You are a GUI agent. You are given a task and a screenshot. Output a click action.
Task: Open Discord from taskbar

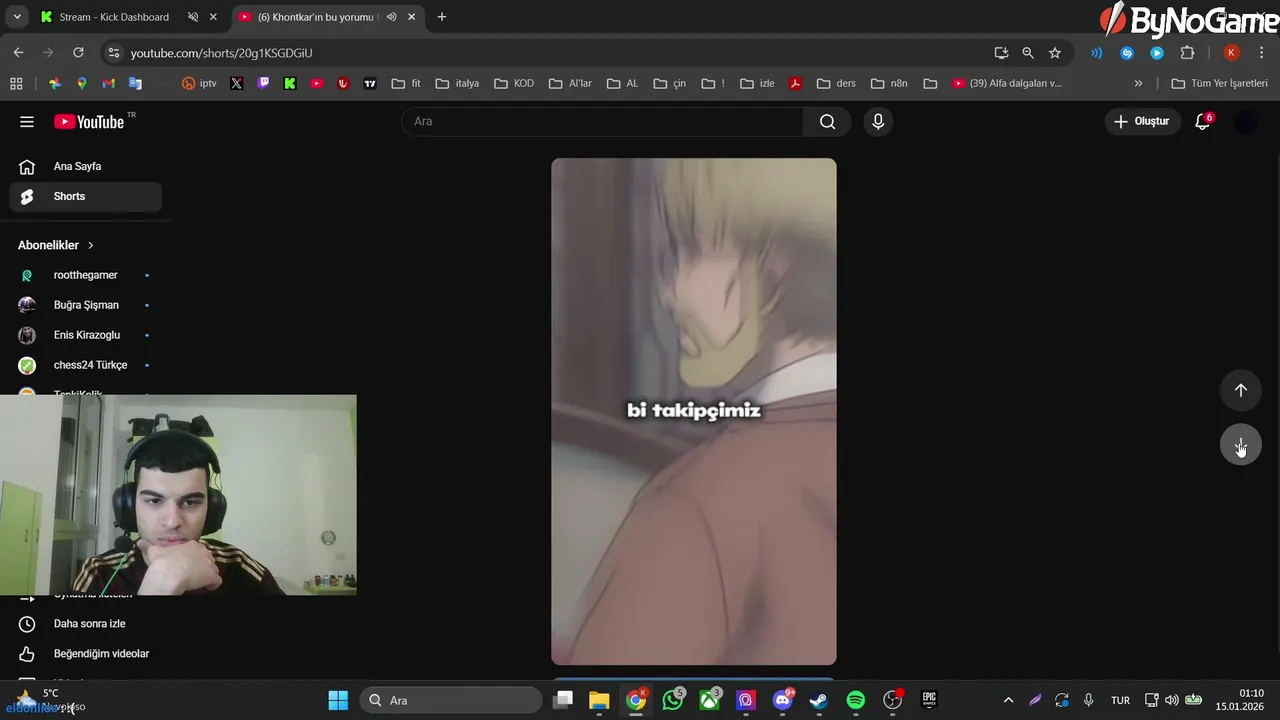click(783, 700)
